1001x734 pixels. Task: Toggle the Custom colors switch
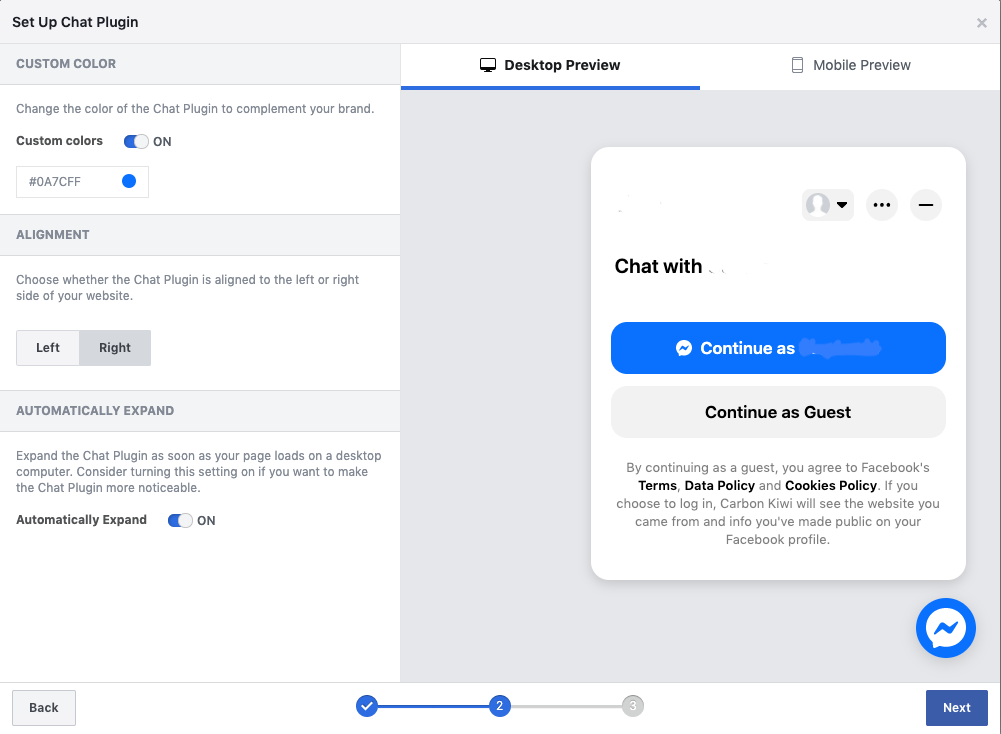[x=136, y=142]
